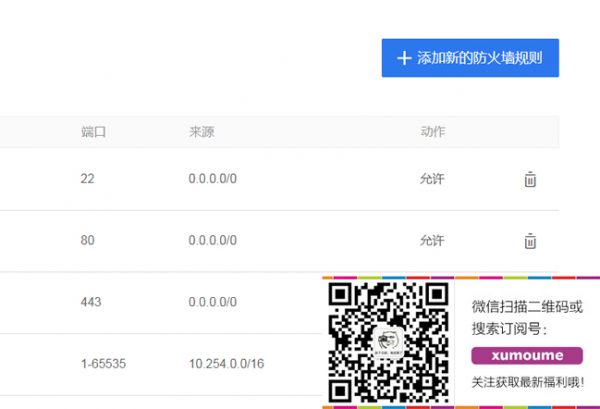Click the 端口 column header

pyautogui.click(x=93, y=131)
